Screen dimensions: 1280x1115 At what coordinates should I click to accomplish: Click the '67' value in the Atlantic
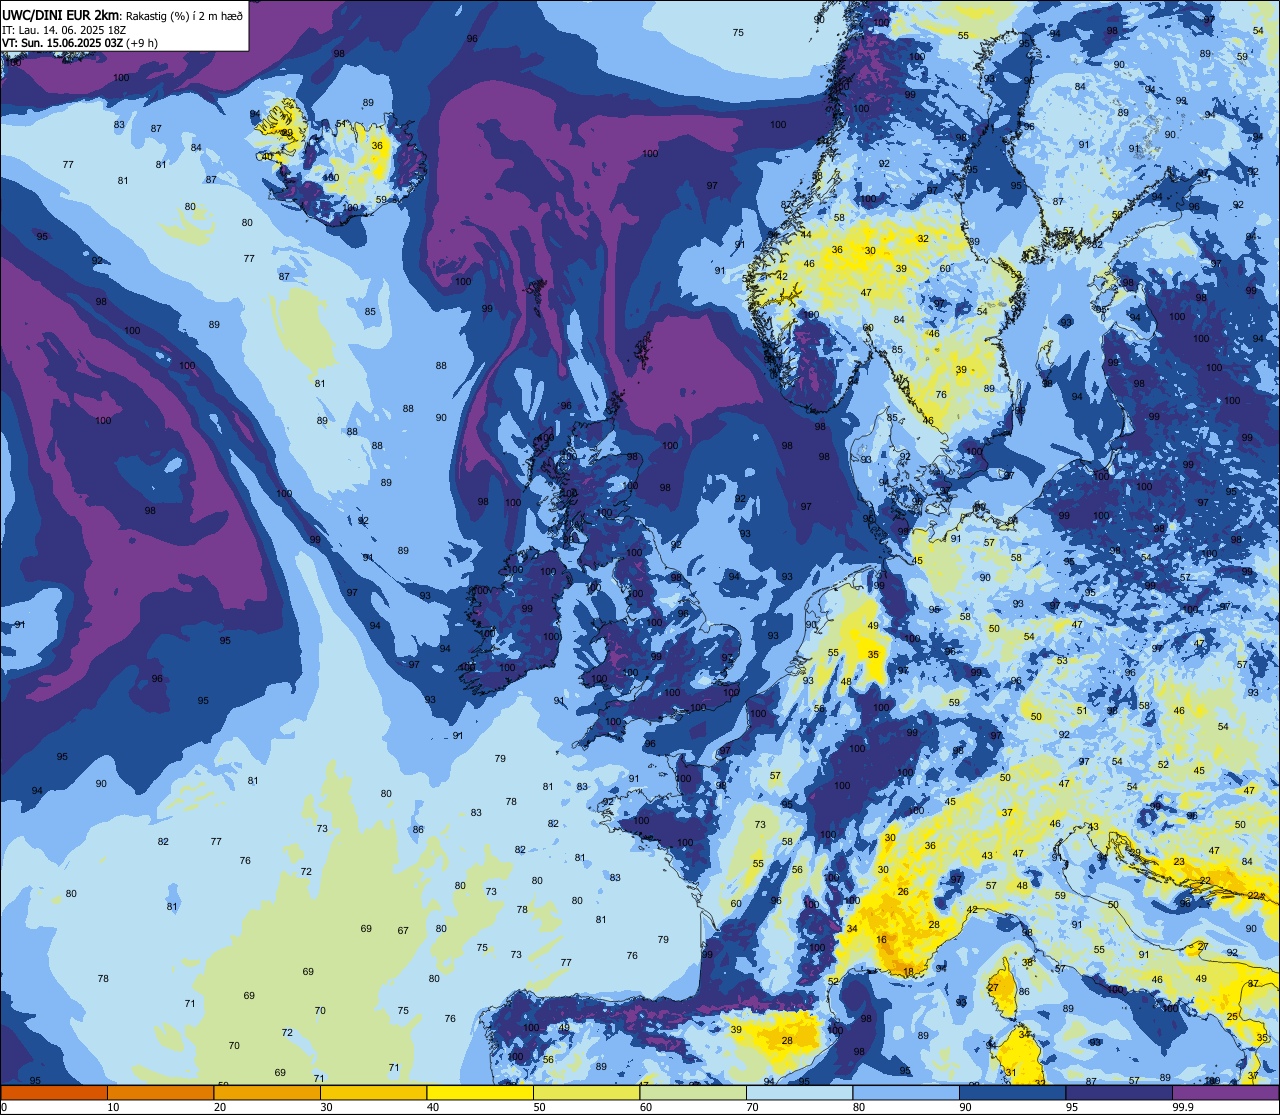[x=403, y=930]
